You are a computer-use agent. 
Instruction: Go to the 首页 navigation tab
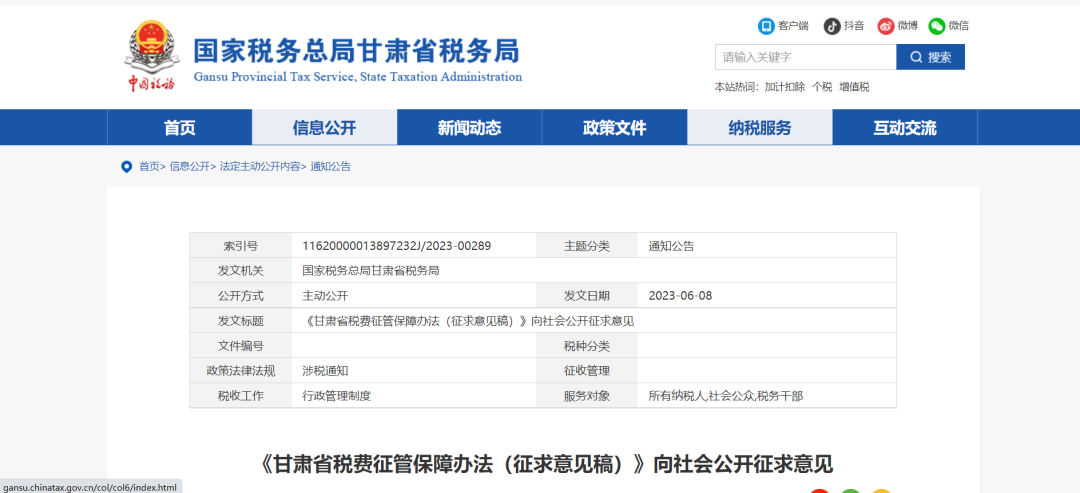click(x=180, y=127)
